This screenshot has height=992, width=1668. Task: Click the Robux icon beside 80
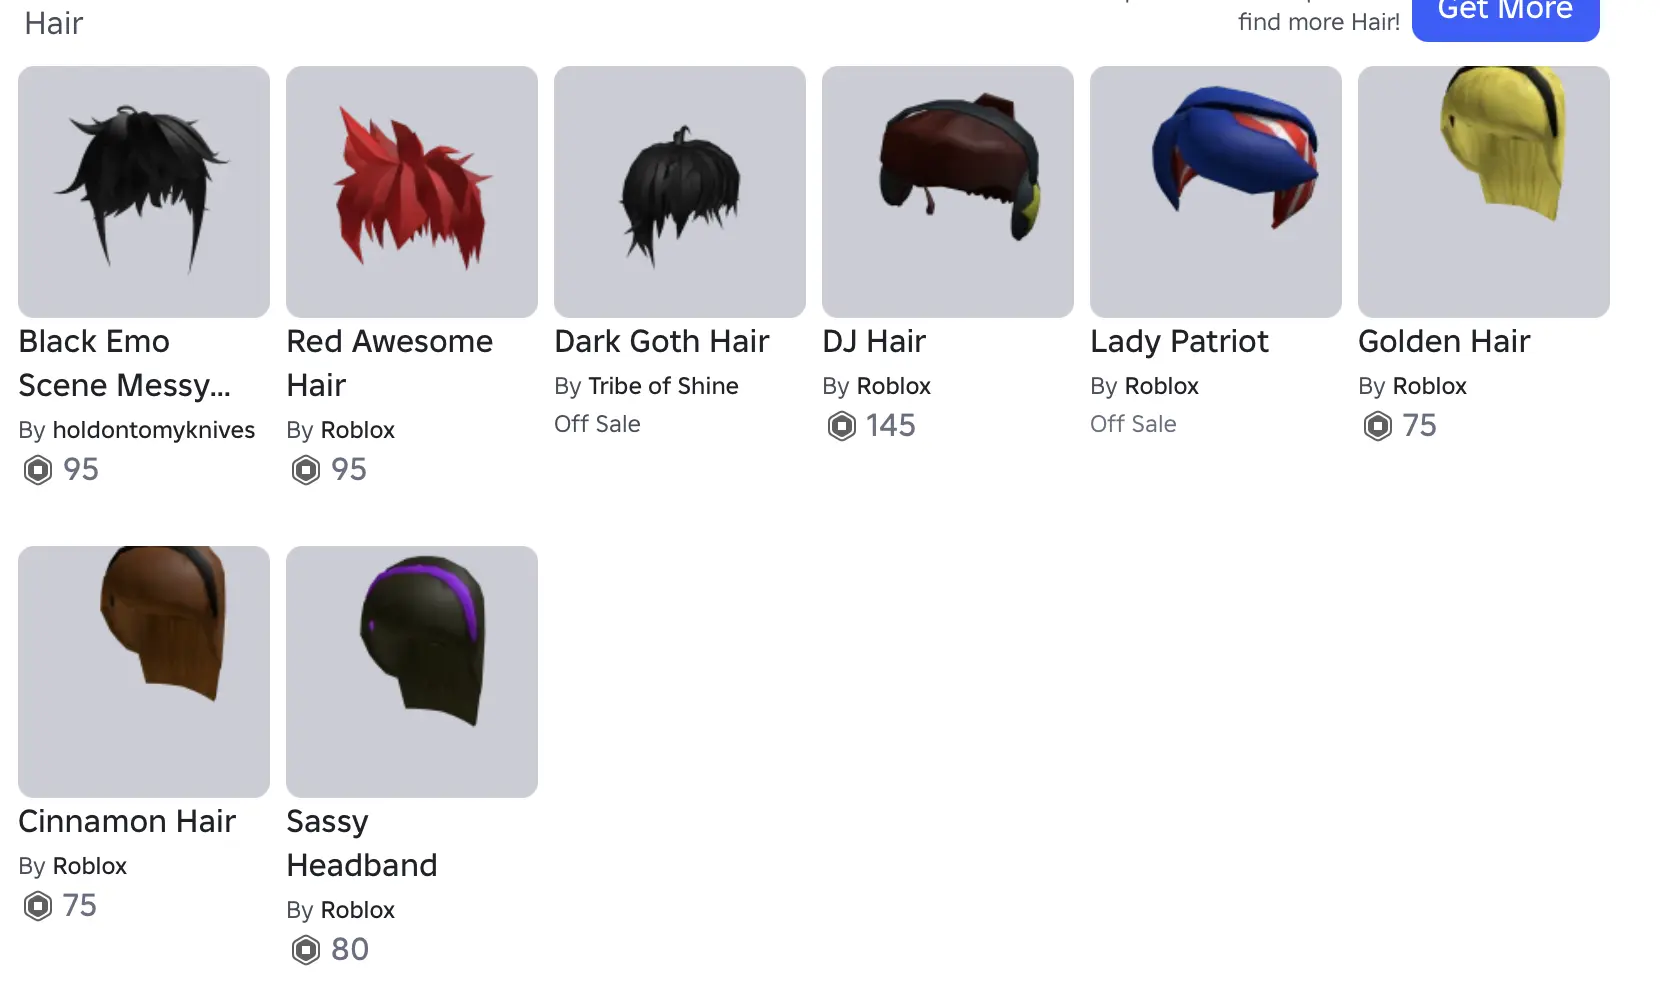coord(306,950)
